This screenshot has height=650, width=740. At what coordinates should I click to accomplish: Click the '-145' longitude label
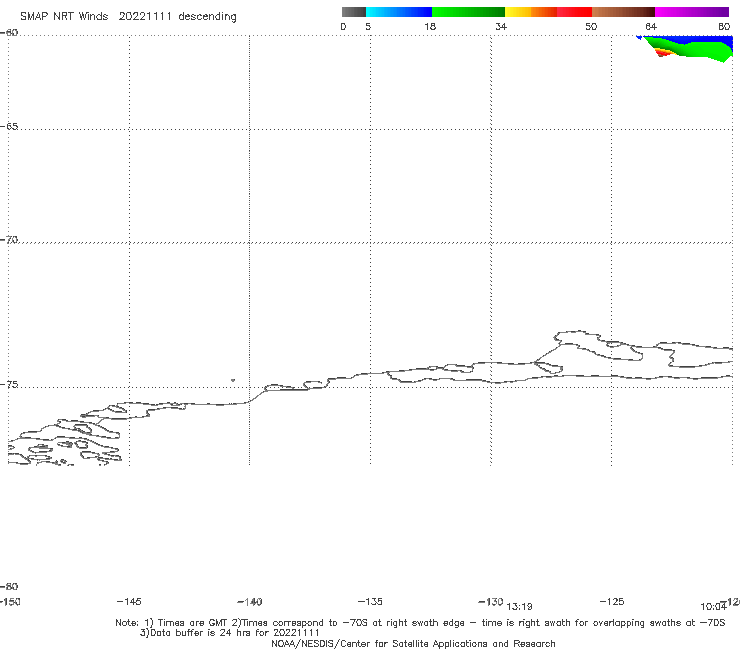tap(129, 602)
